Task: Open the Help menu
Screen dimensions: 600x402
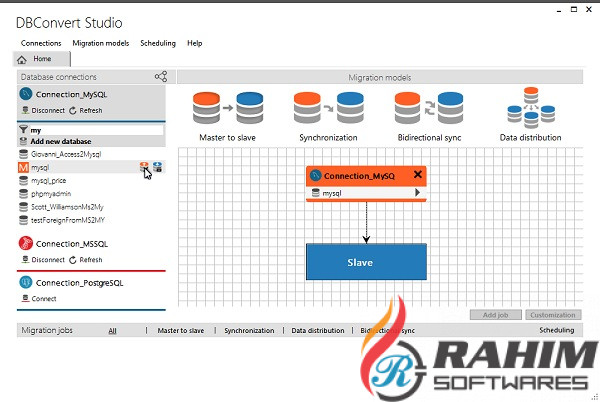Action: point(194,43)
